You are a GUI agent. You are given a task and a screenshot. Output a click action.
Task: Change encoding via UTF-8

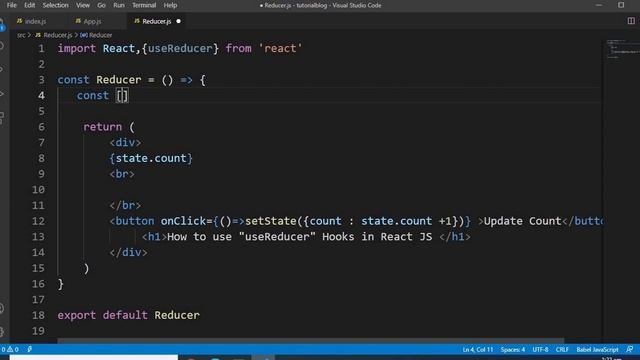(540, 349)
